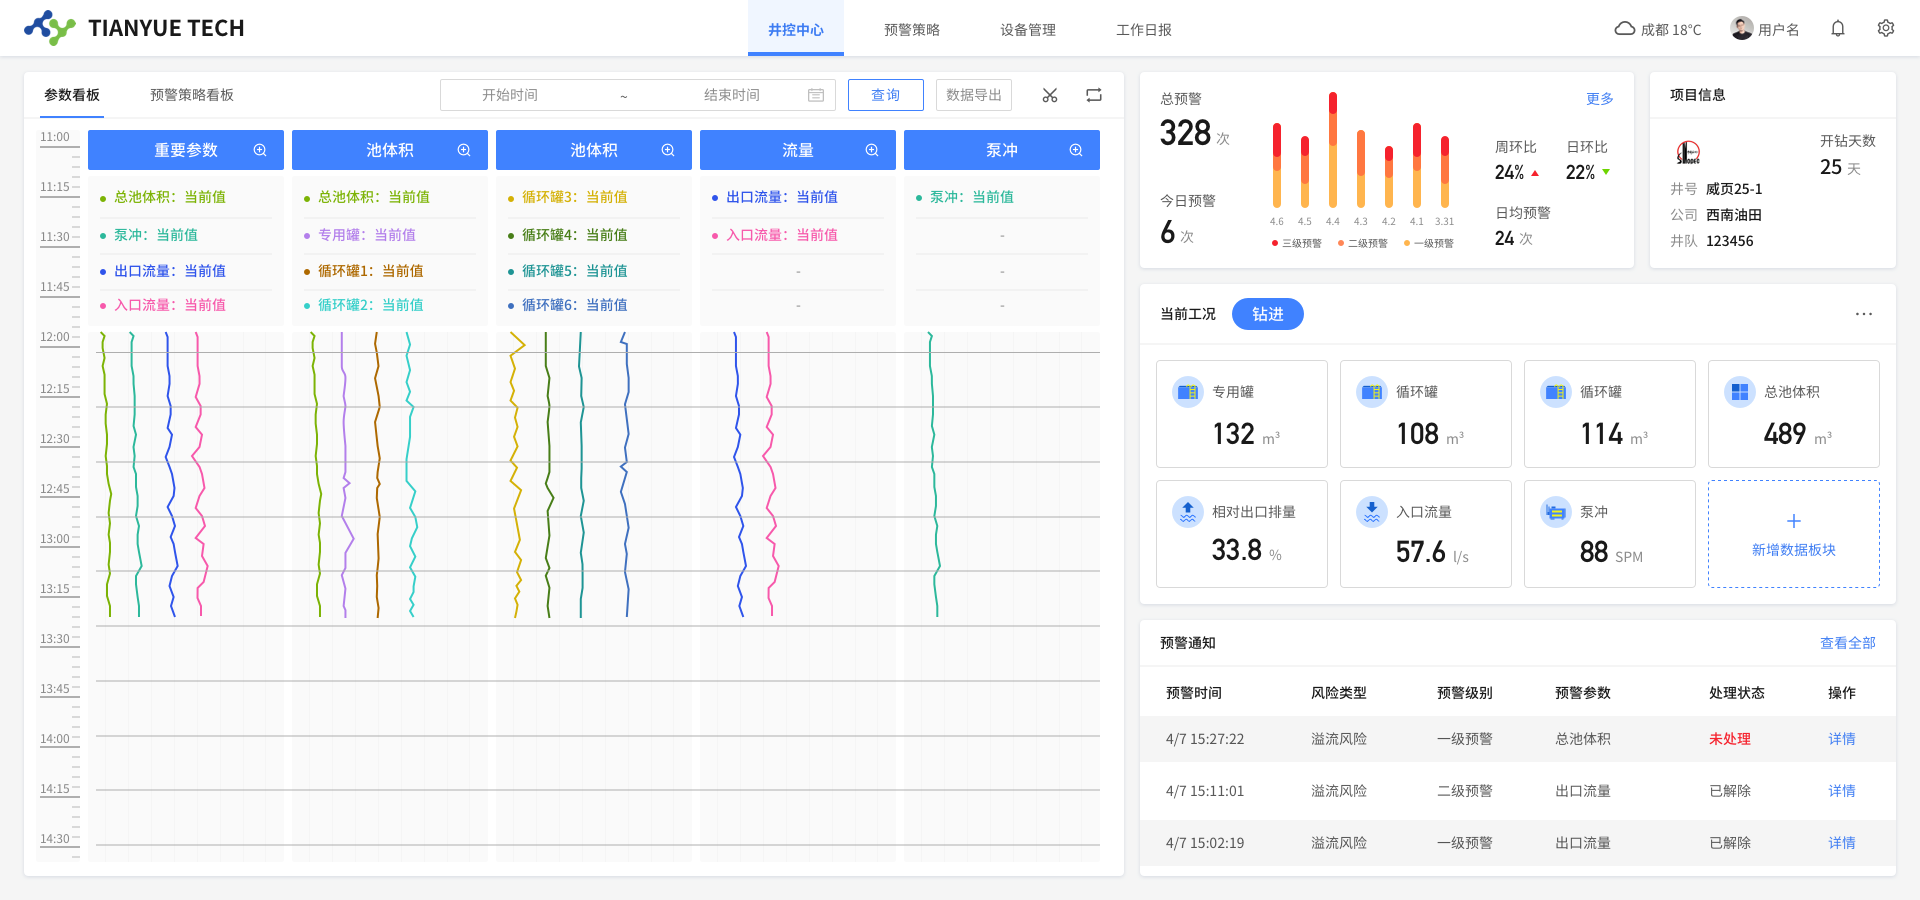
Task: Click the alarm bar for date 4.1
Action: pyautogui.click(x=1417, y=166)
